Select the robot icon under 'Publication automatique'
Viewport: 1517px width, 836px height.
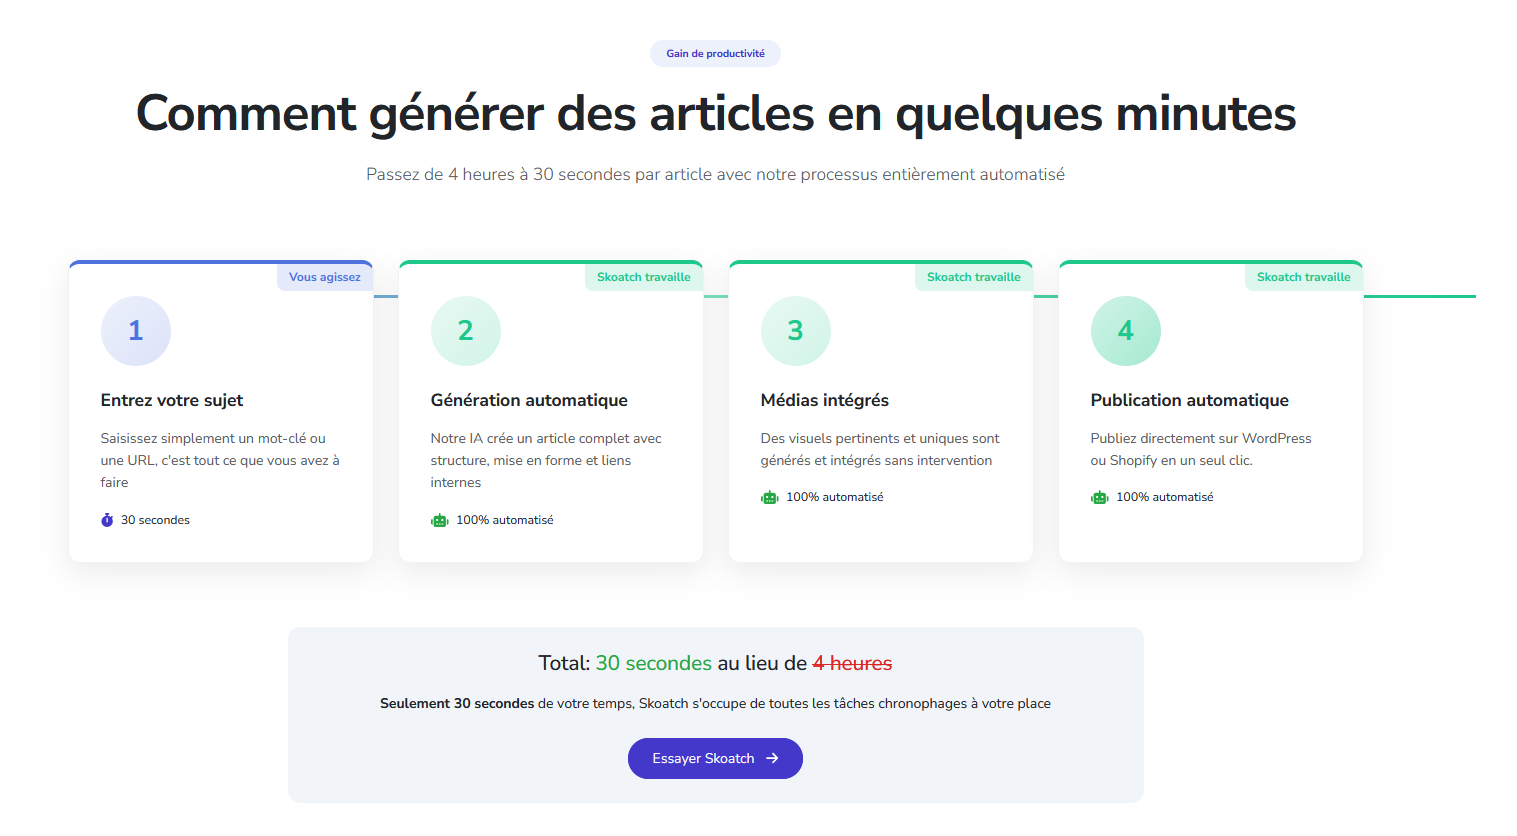1099,496
